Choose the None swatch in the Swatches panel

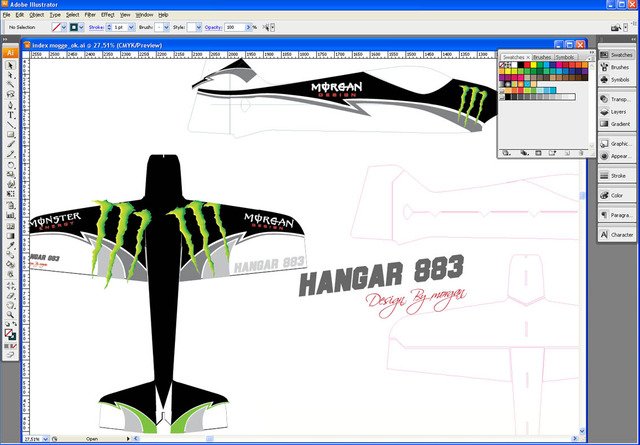point(502,65)
